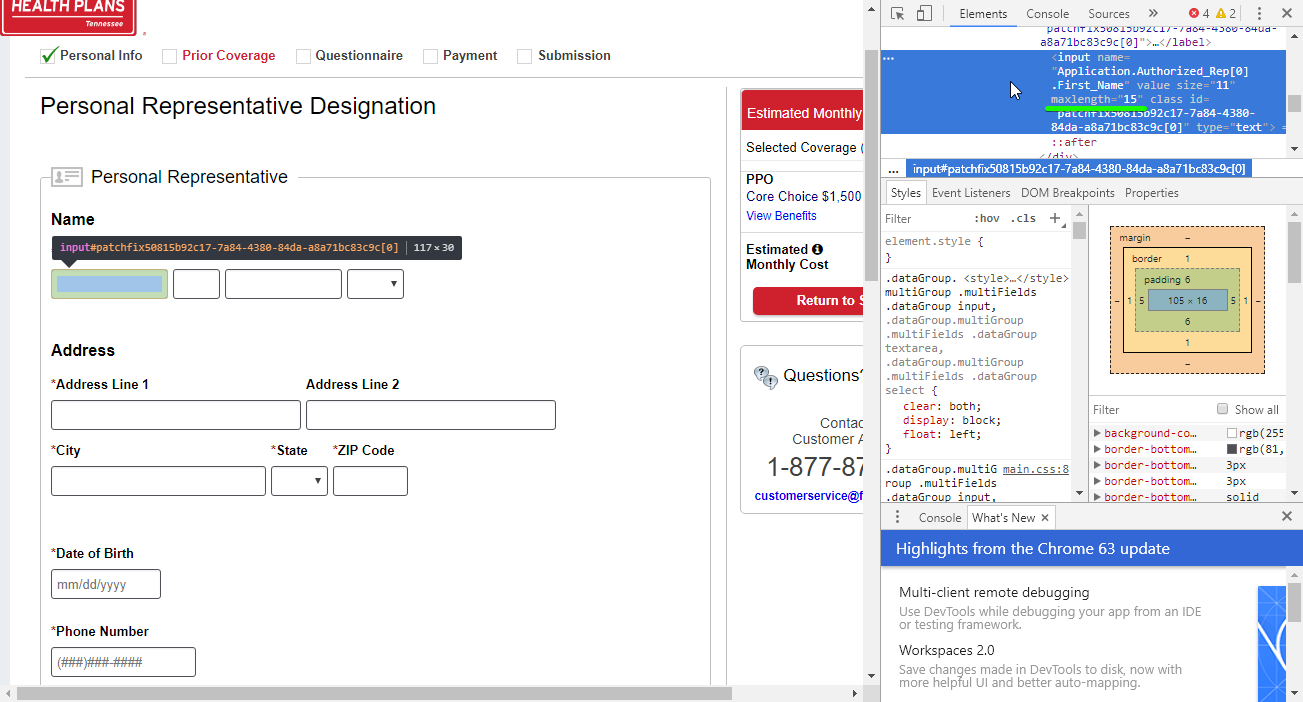Toggle the device toolbar icon

pos(924,14)
